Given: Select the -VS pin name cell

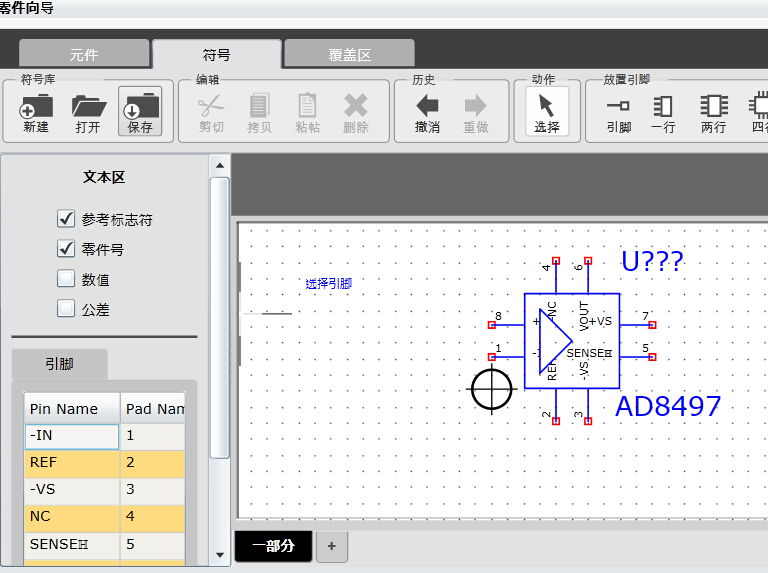Looking at the screenshot, I should tap(72, 490).
